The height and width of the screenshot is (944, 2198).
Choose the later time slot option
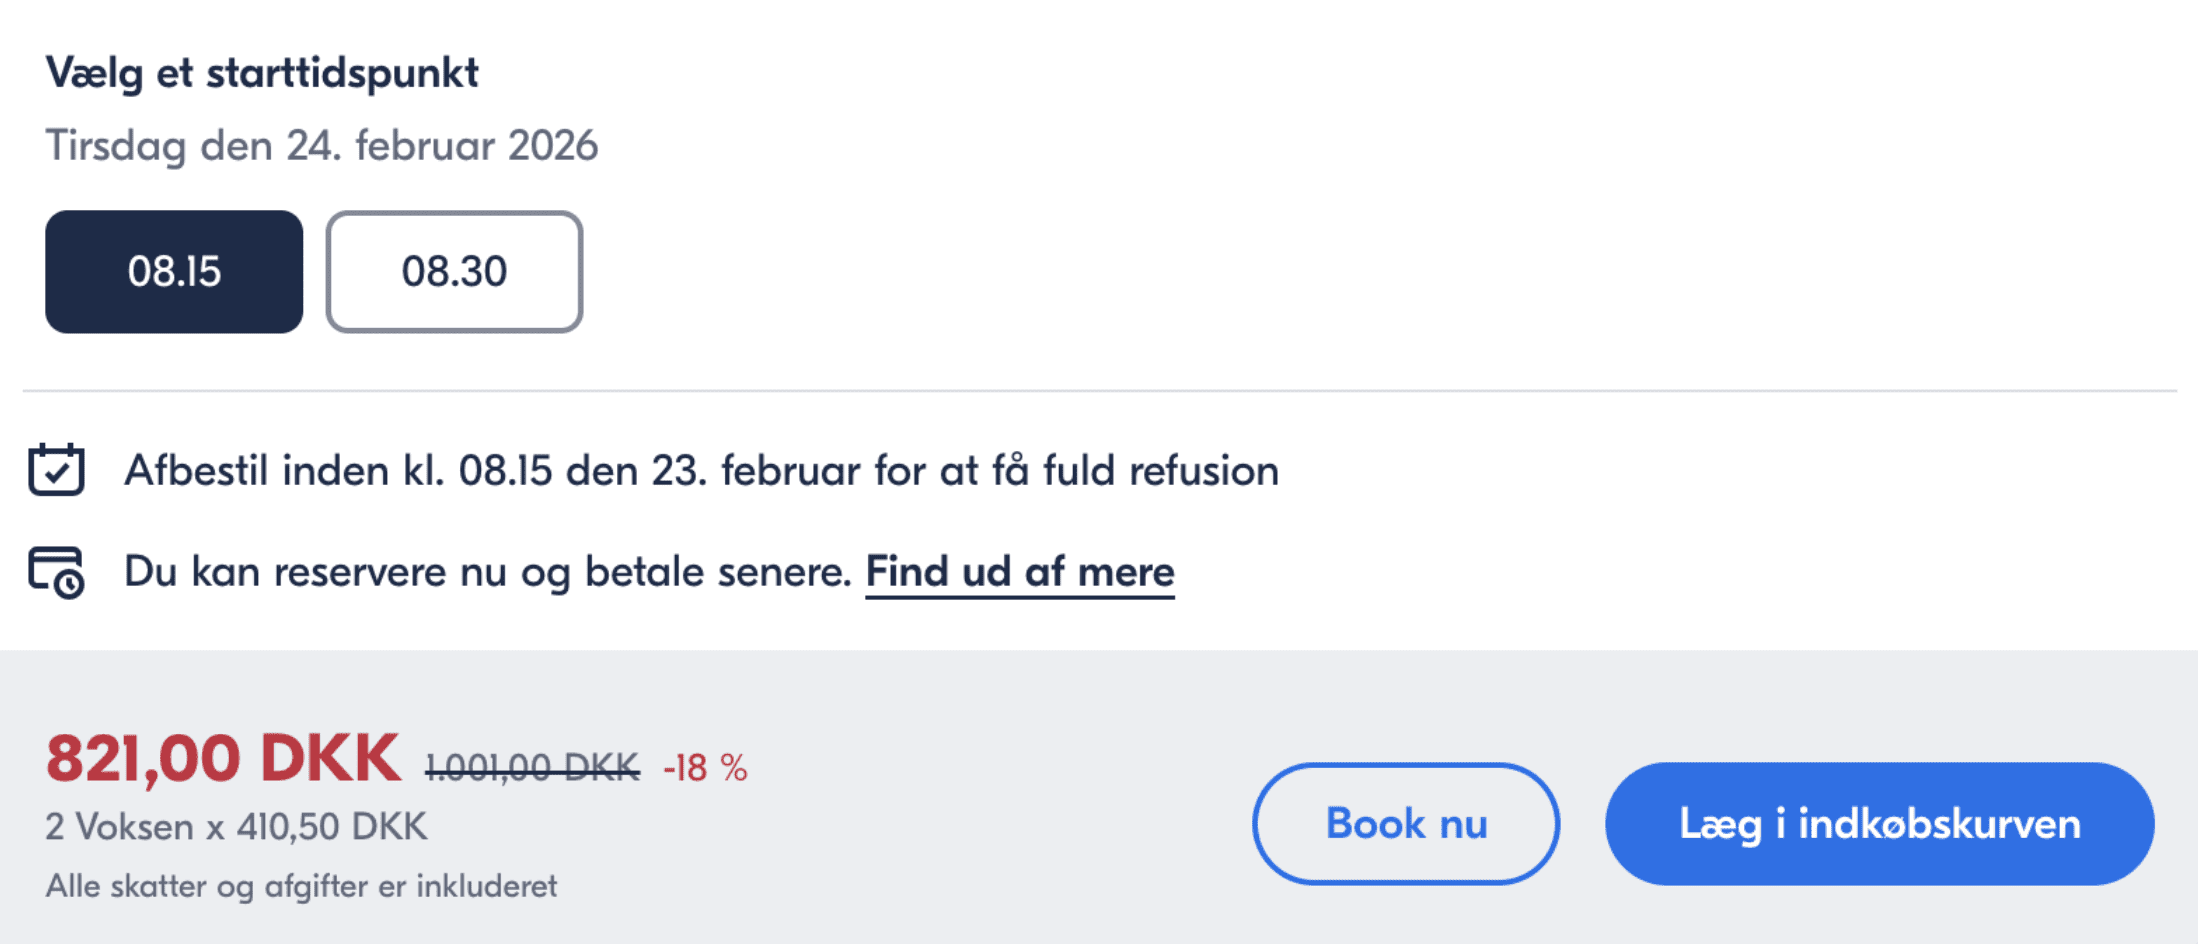pos(453,271)
